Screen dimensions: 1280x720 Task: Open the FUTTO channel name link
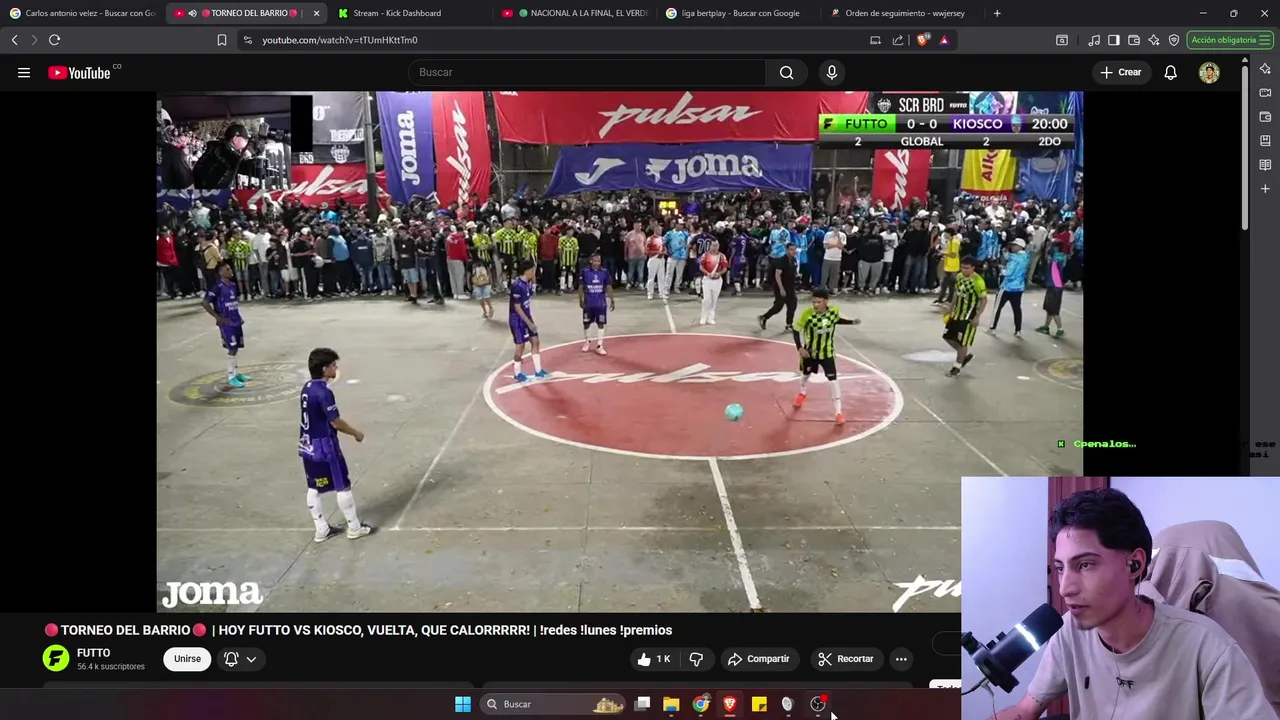point(93,652)
